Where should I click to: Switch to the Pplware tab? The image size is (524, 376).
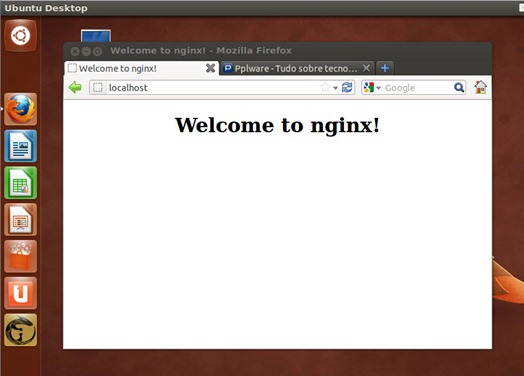(x=297, y=68)
